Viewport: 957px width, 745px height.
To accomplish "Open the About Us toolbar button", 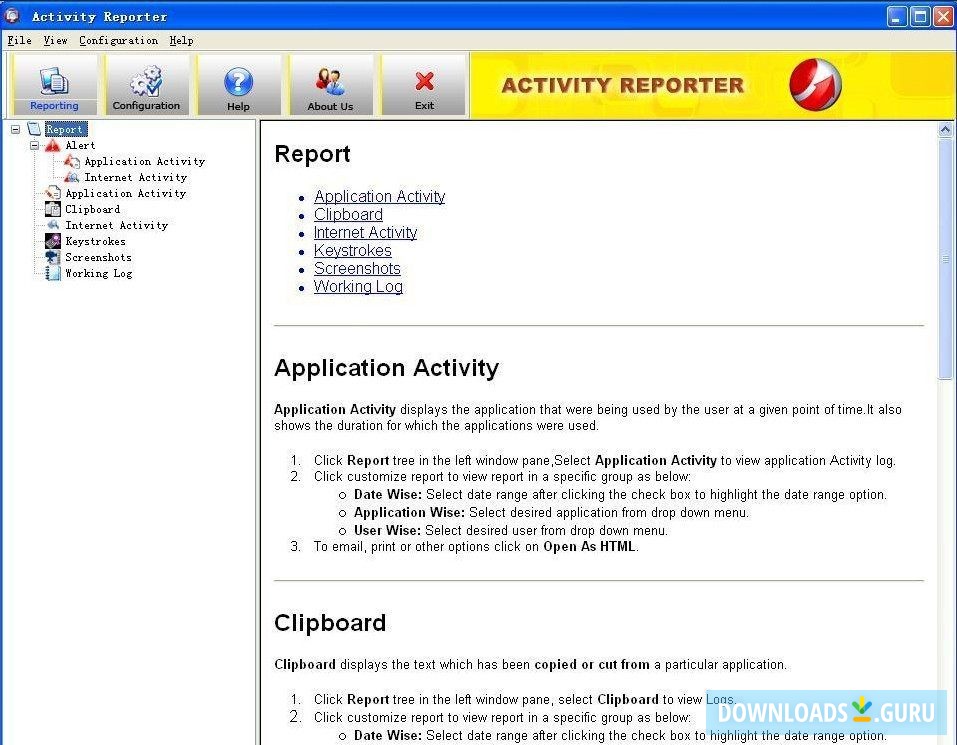I will pos(330,85).
